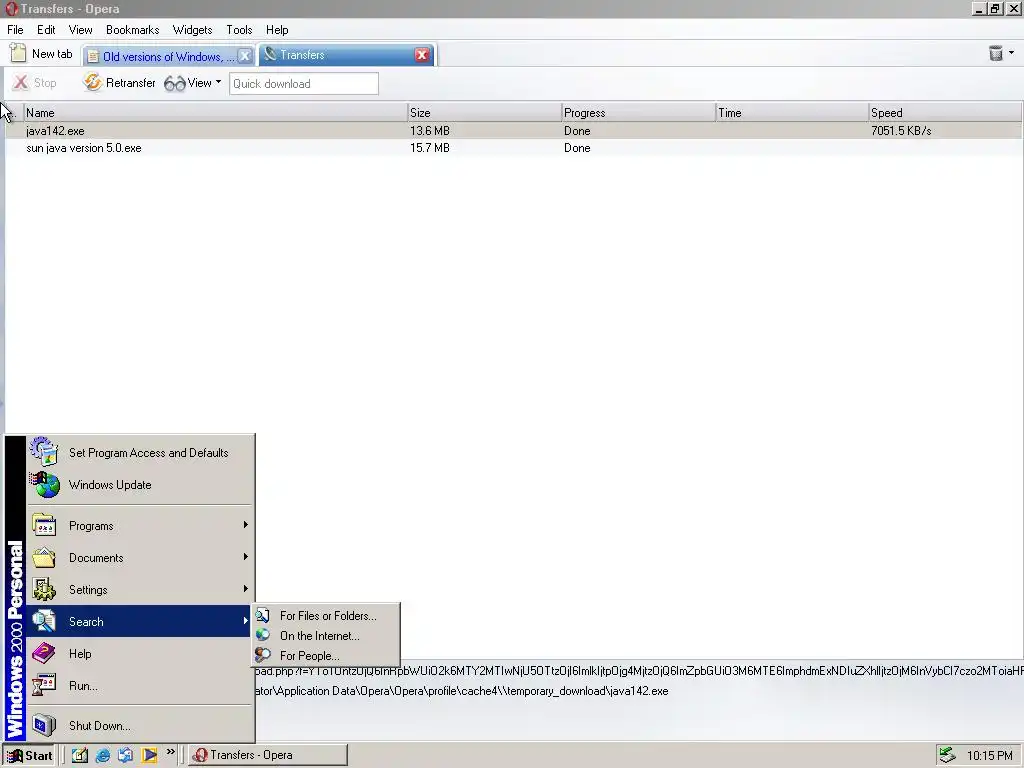This screenshot has width=1024, height=768.
Task: Sort by the Size column header
Action: coord(485,112)
